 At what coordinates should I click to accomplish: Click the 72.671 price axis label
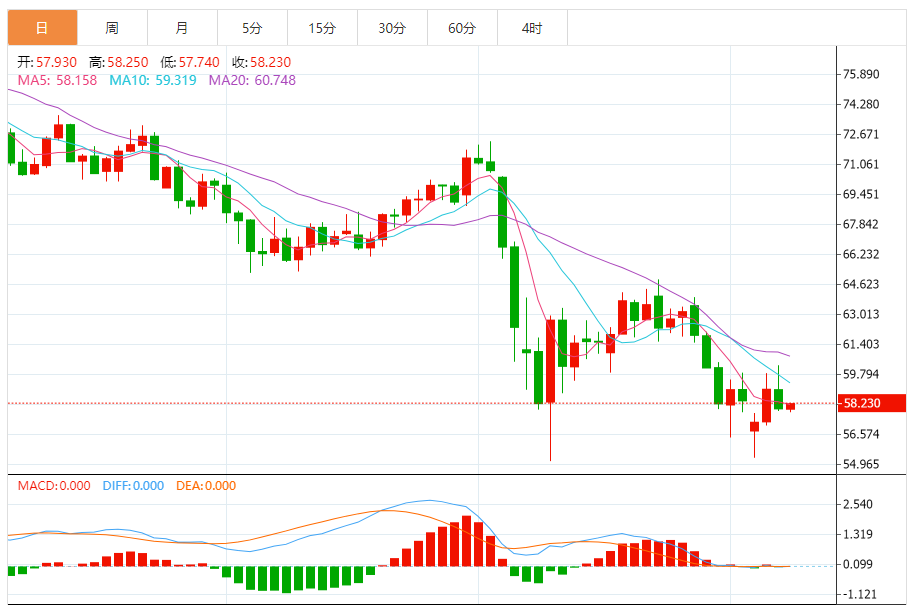click(861, 134)
